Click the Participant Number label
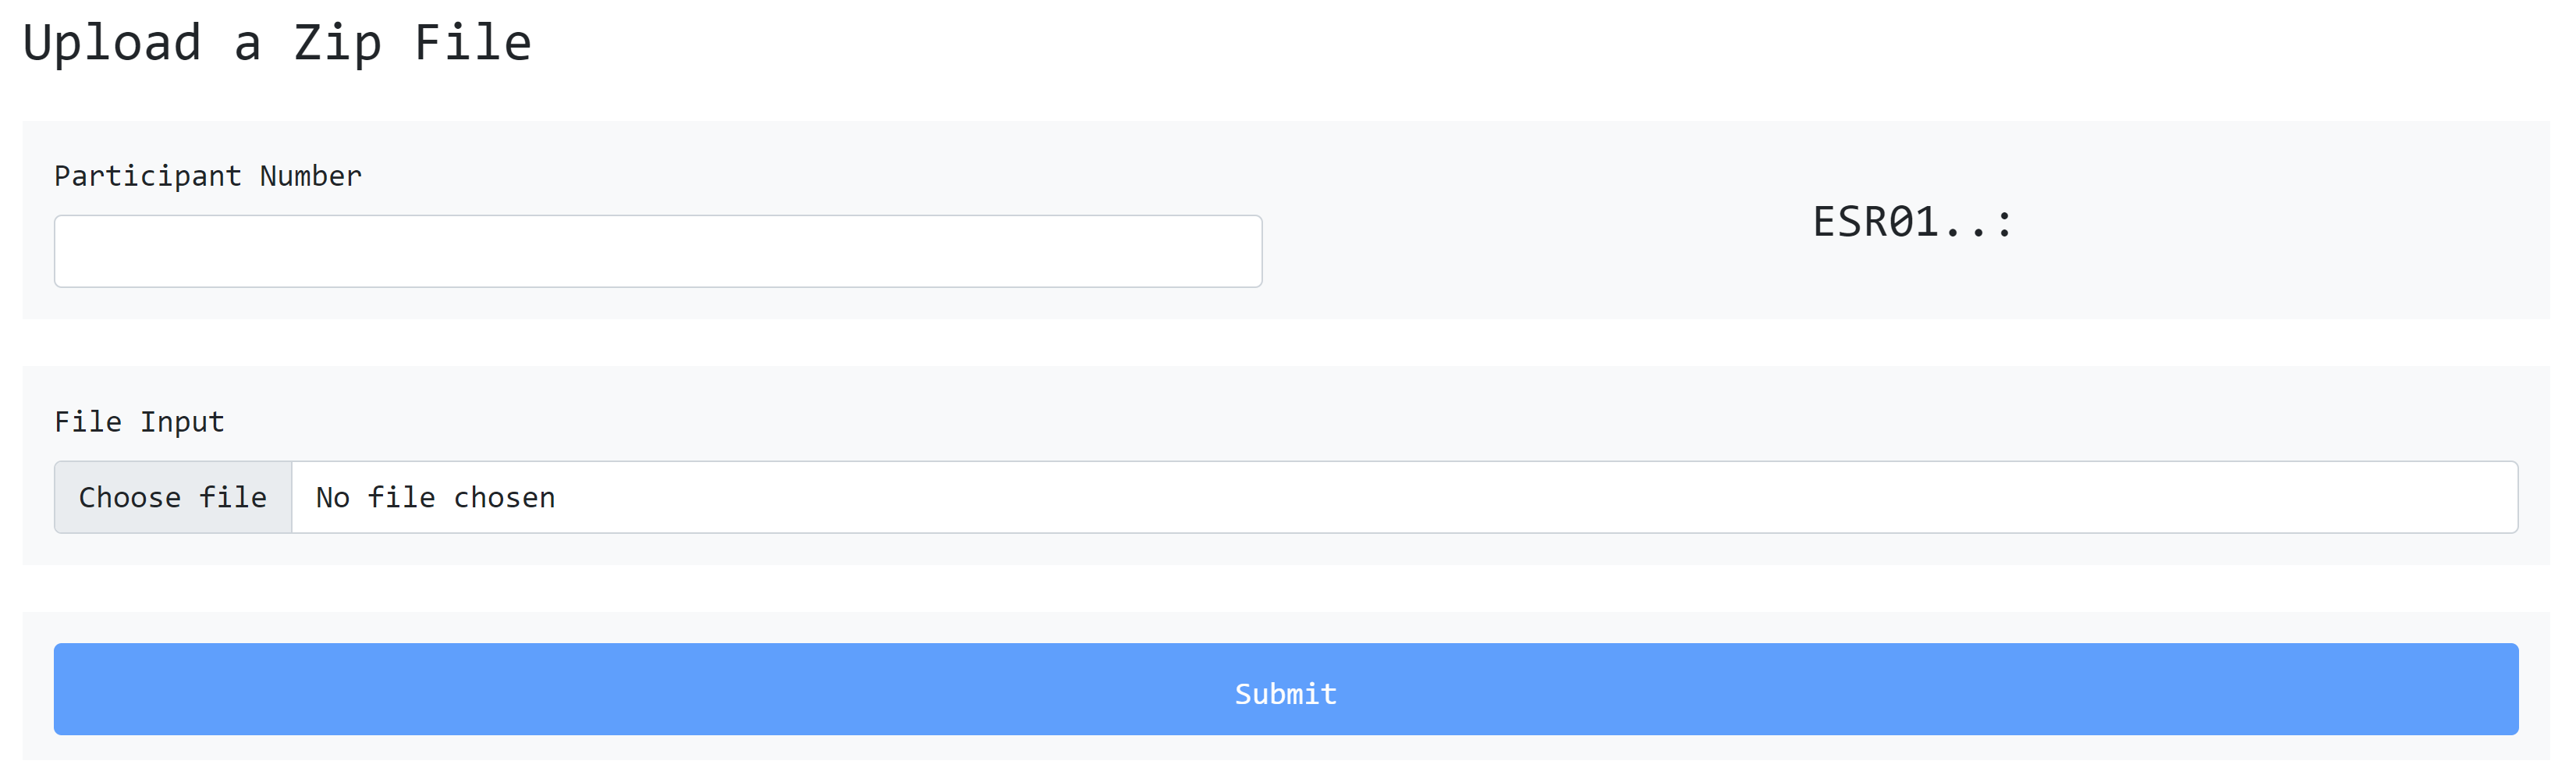 [208, 176]
